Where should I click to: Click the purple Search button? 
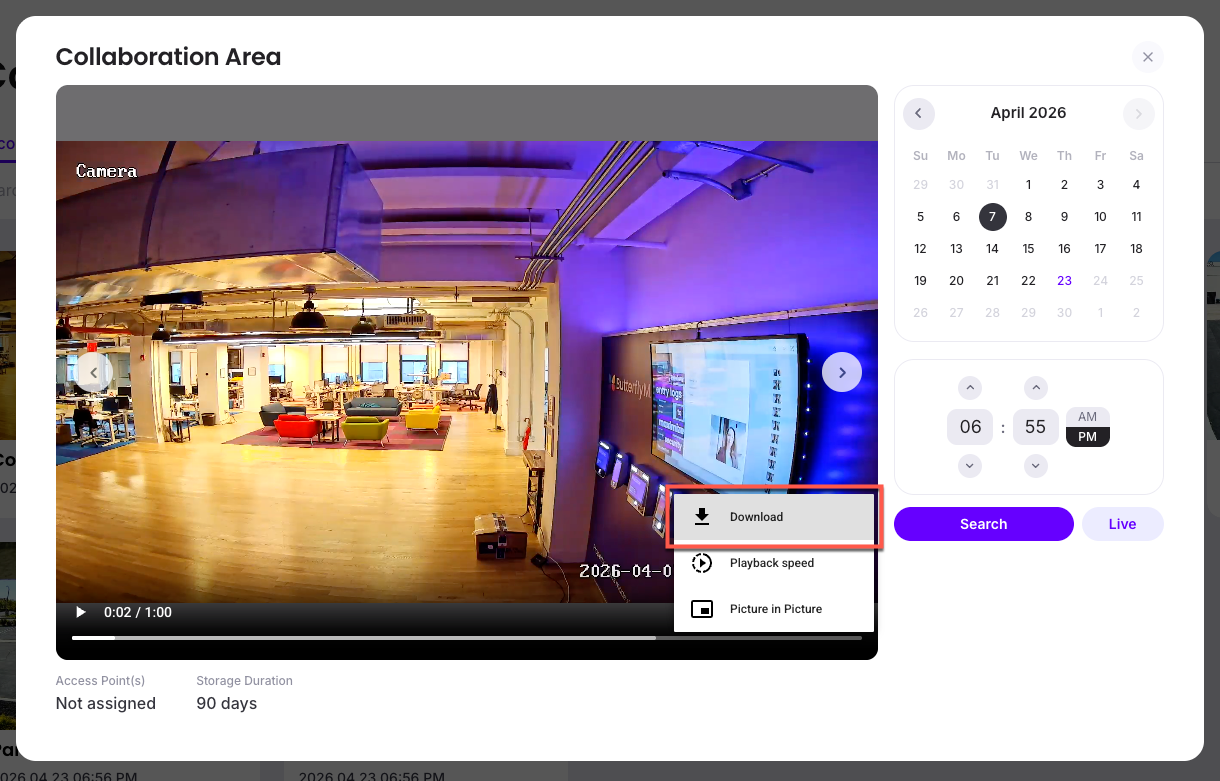(x=983, y=524)
